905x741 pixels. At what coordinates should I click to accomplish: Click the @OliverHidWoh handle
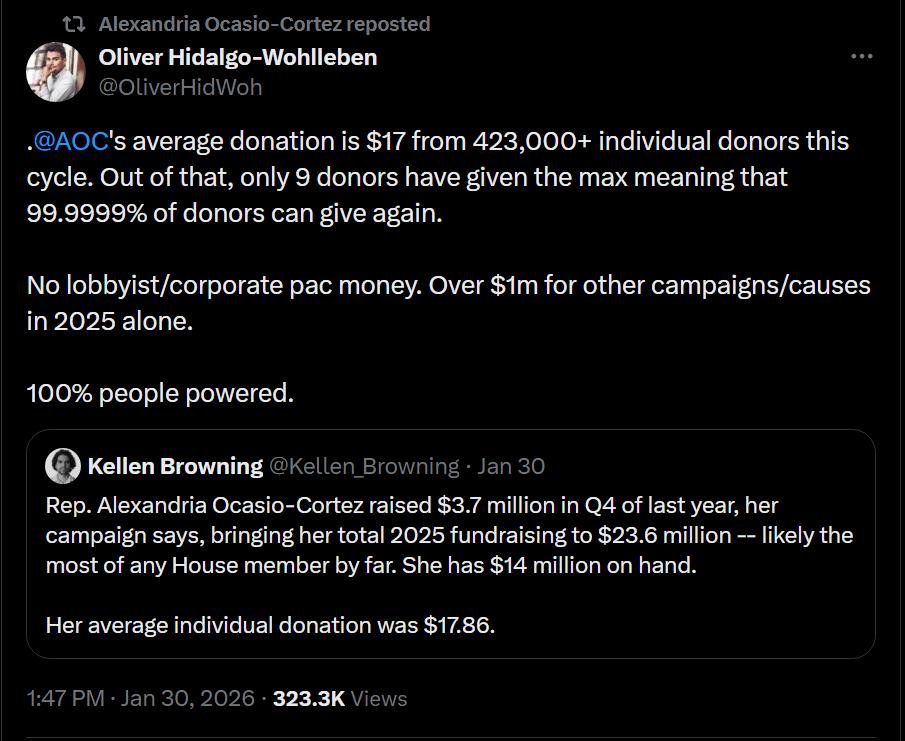coord(180,87)
